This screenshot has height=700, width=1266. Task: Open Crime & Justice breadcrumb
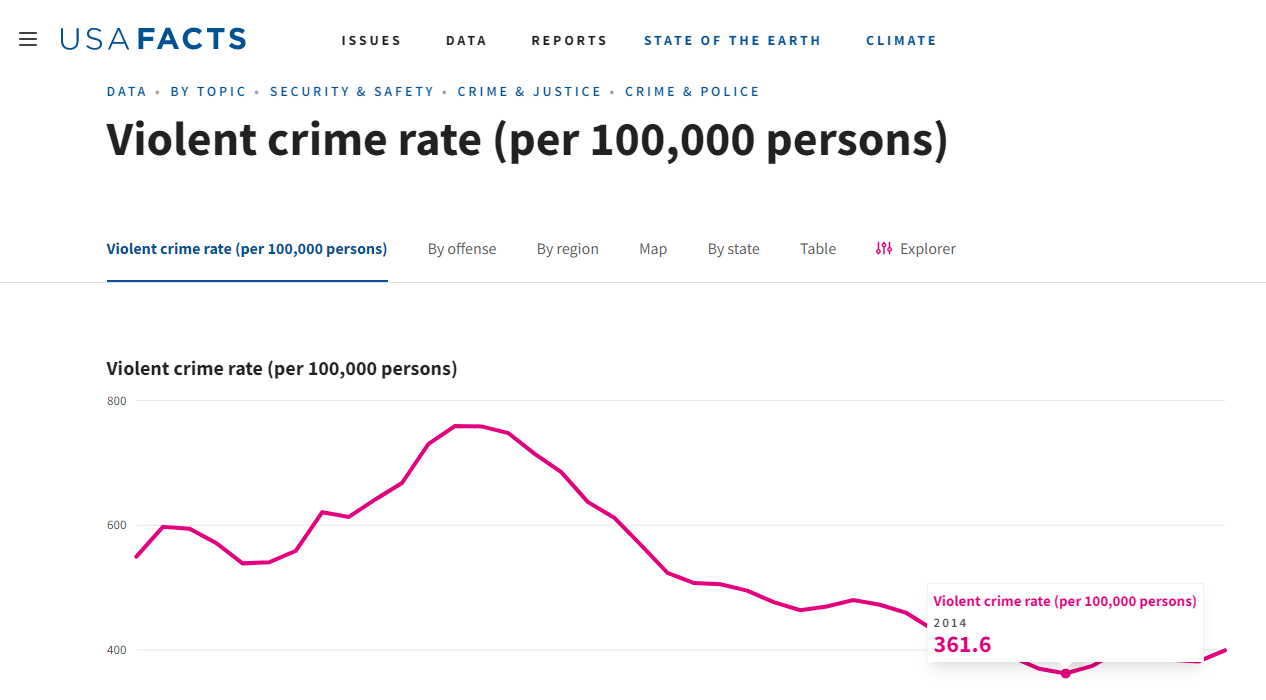click(529, 91)
